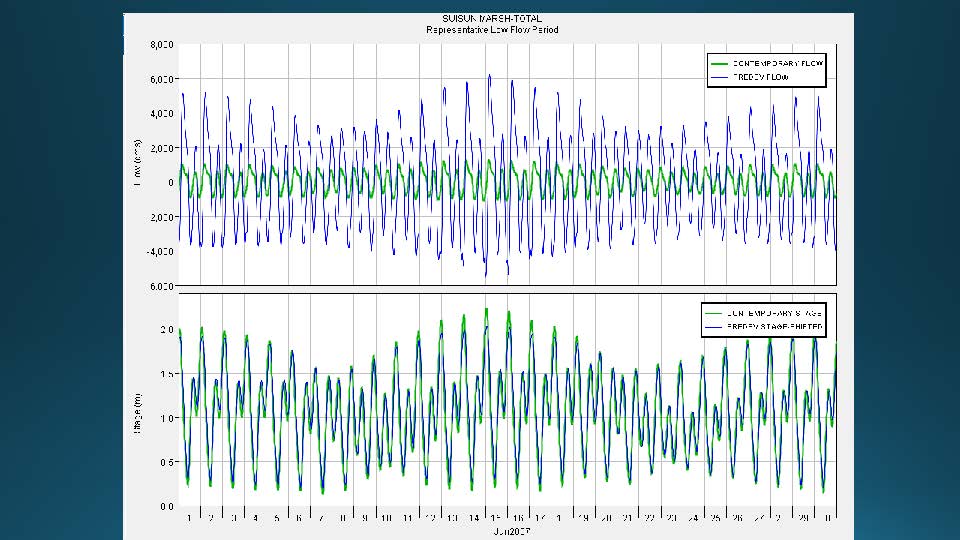Click the 0 tick on flow axis

pyautogui.click(x=171, y=183)
